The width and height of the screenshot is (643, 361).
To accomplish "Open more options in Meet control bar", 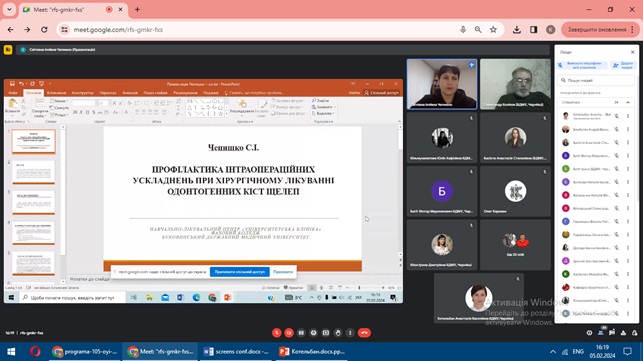I will pos(350,333).
